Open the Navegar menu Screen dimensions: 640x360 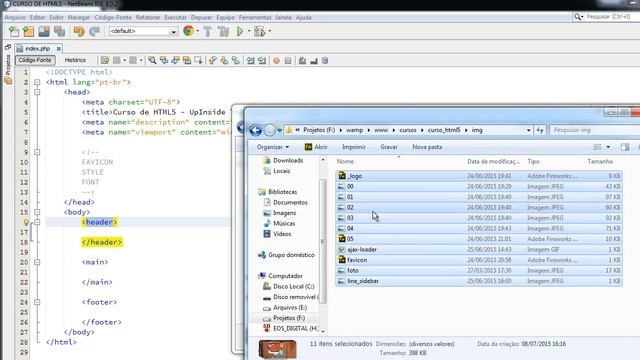(x=79, y=18)
